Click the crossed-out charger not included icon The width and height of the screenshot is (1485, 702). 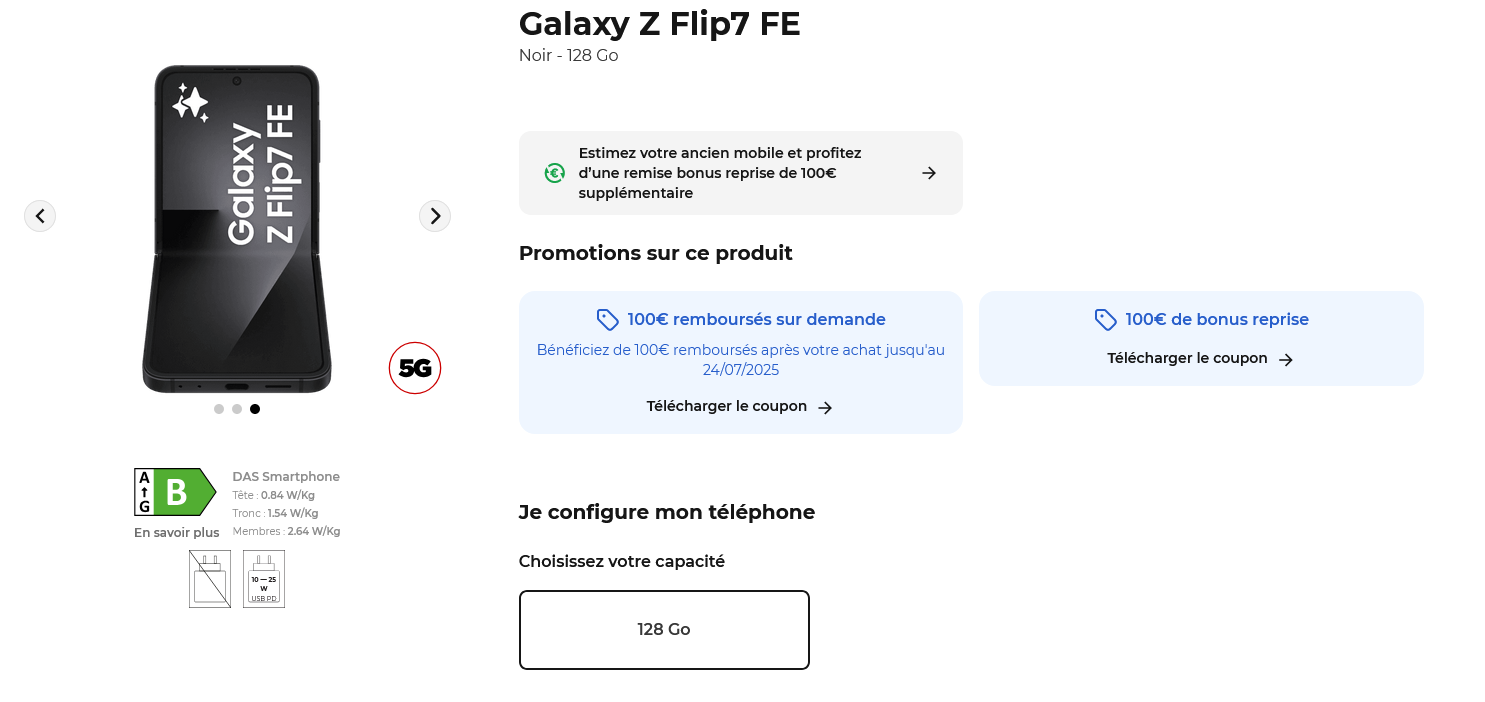pyautogui.click(x=209, y=578)
